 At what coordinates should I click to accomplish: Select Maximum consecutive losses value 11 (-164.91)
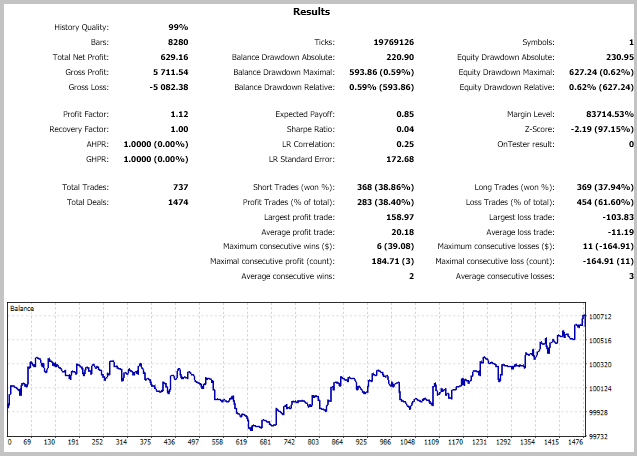click(608, 246)
